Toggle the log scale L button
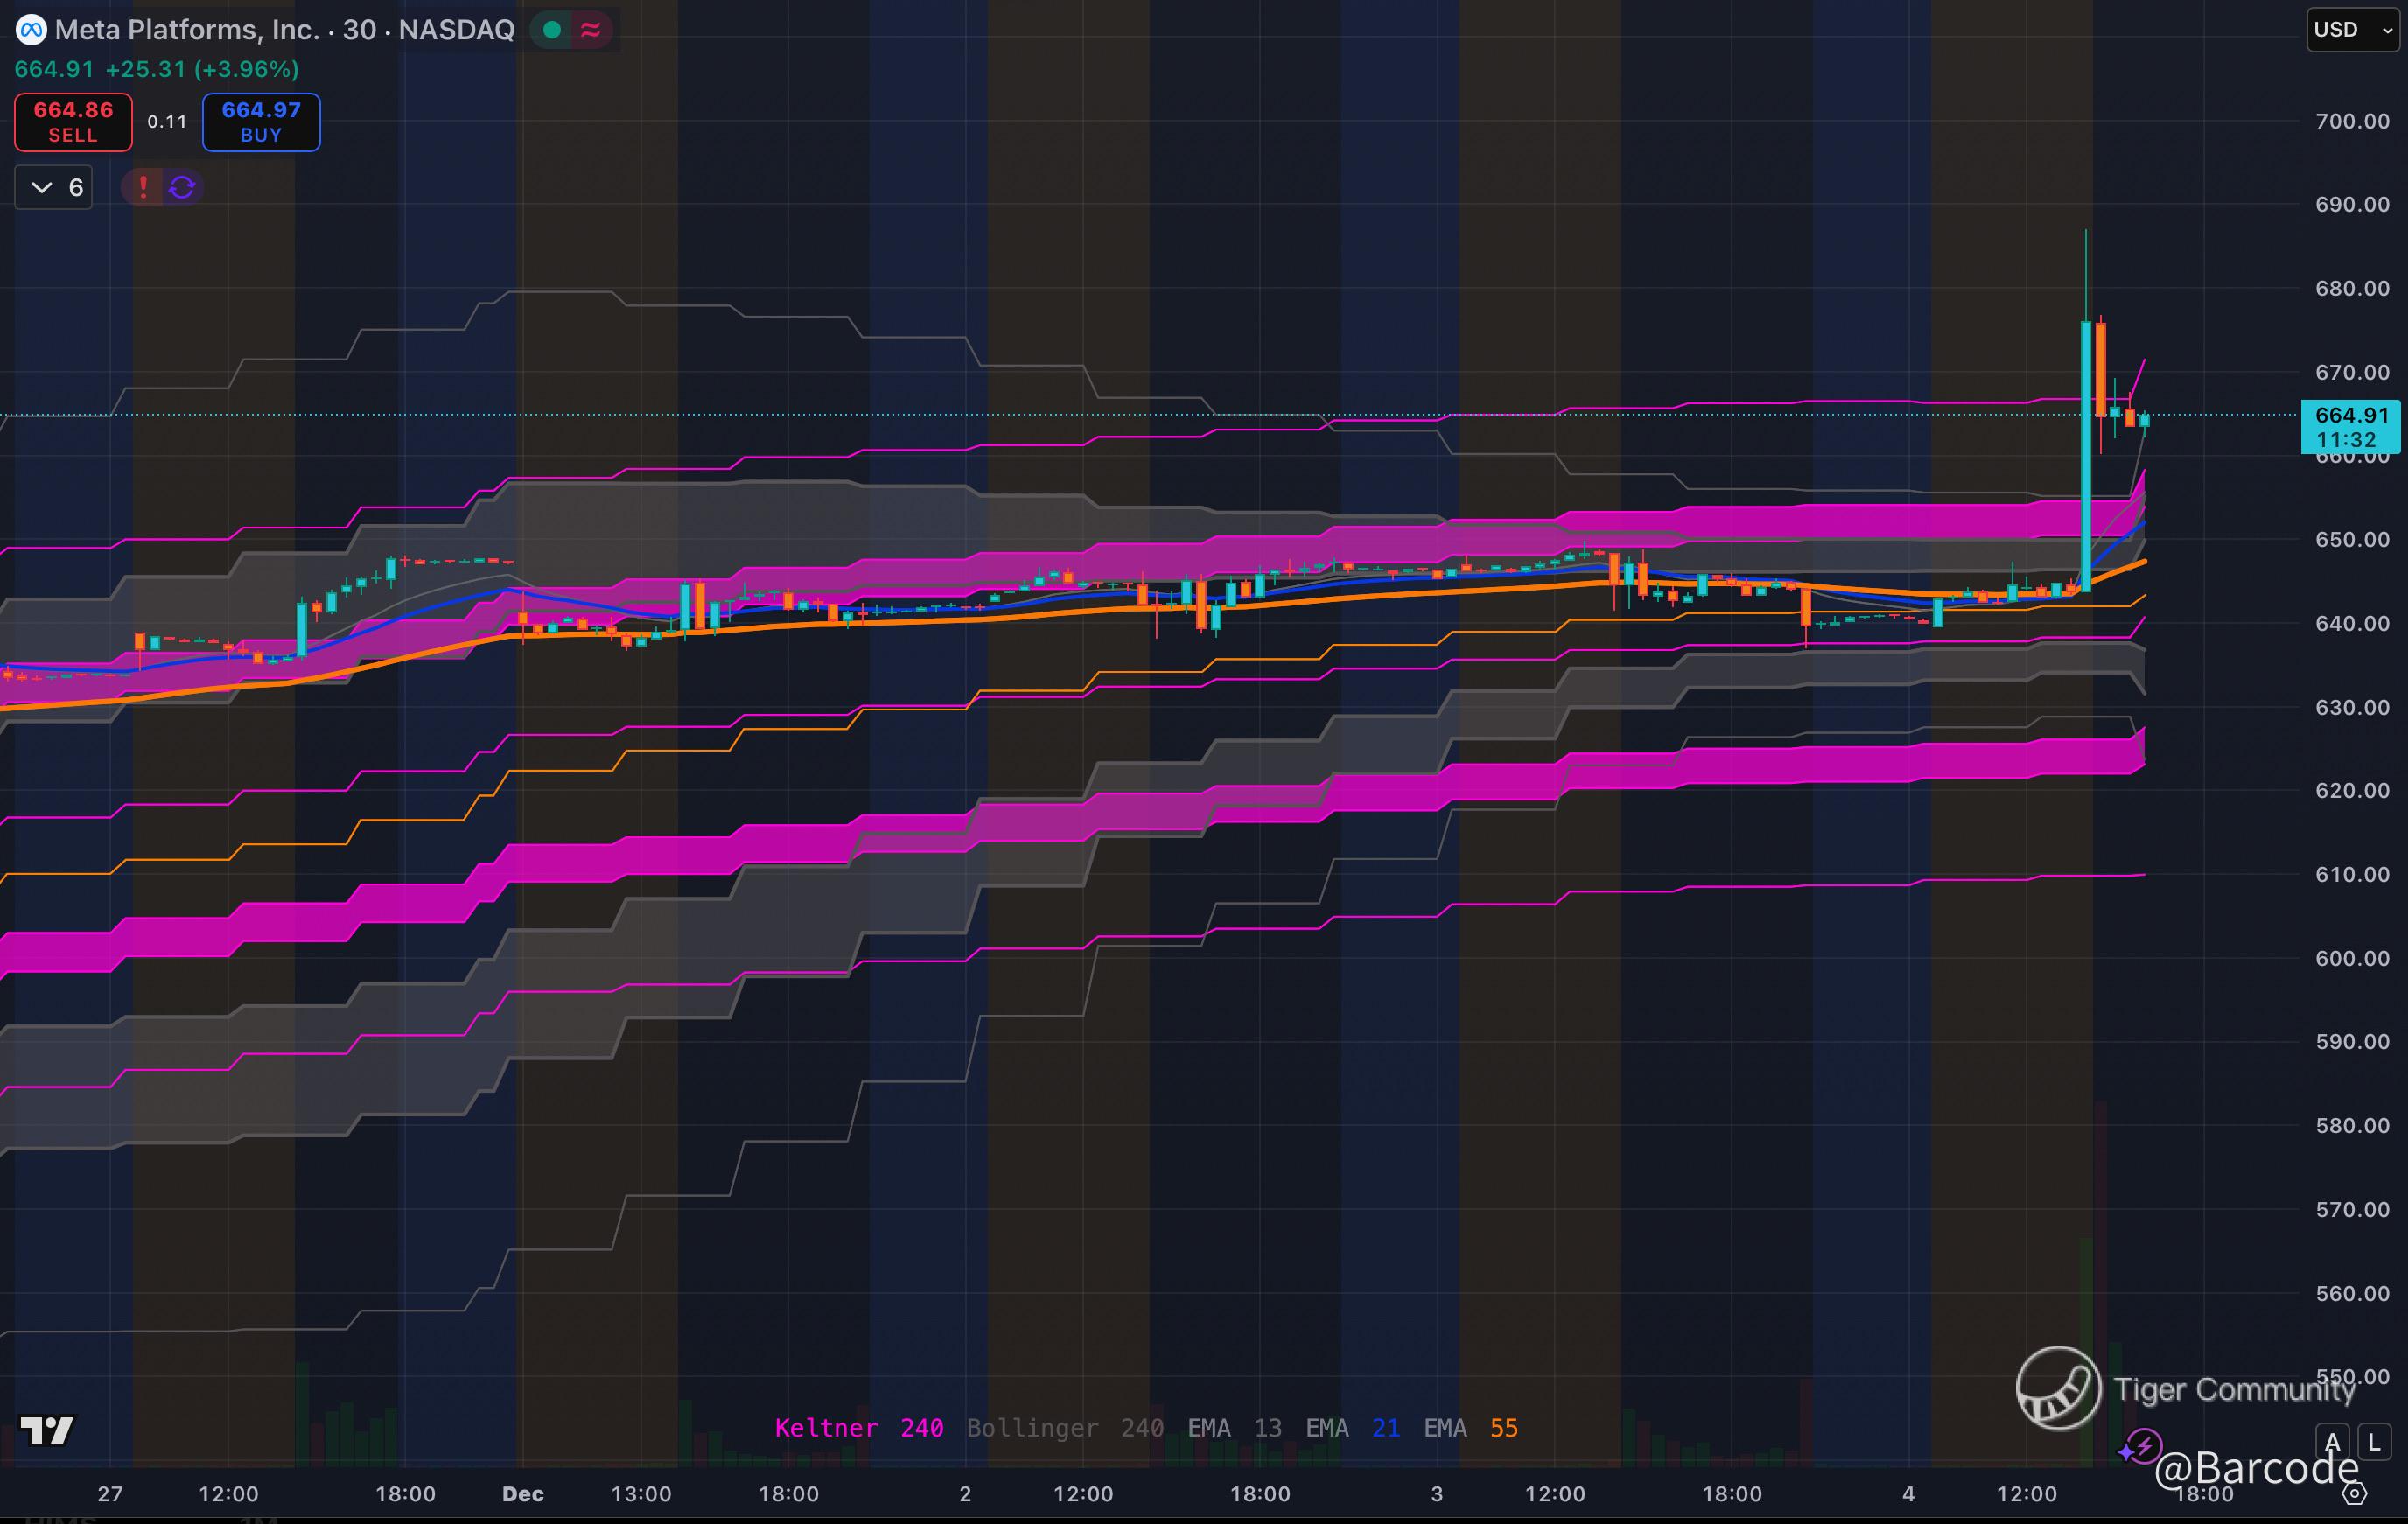2408x1524 pixels. tap(2374, 1442)
